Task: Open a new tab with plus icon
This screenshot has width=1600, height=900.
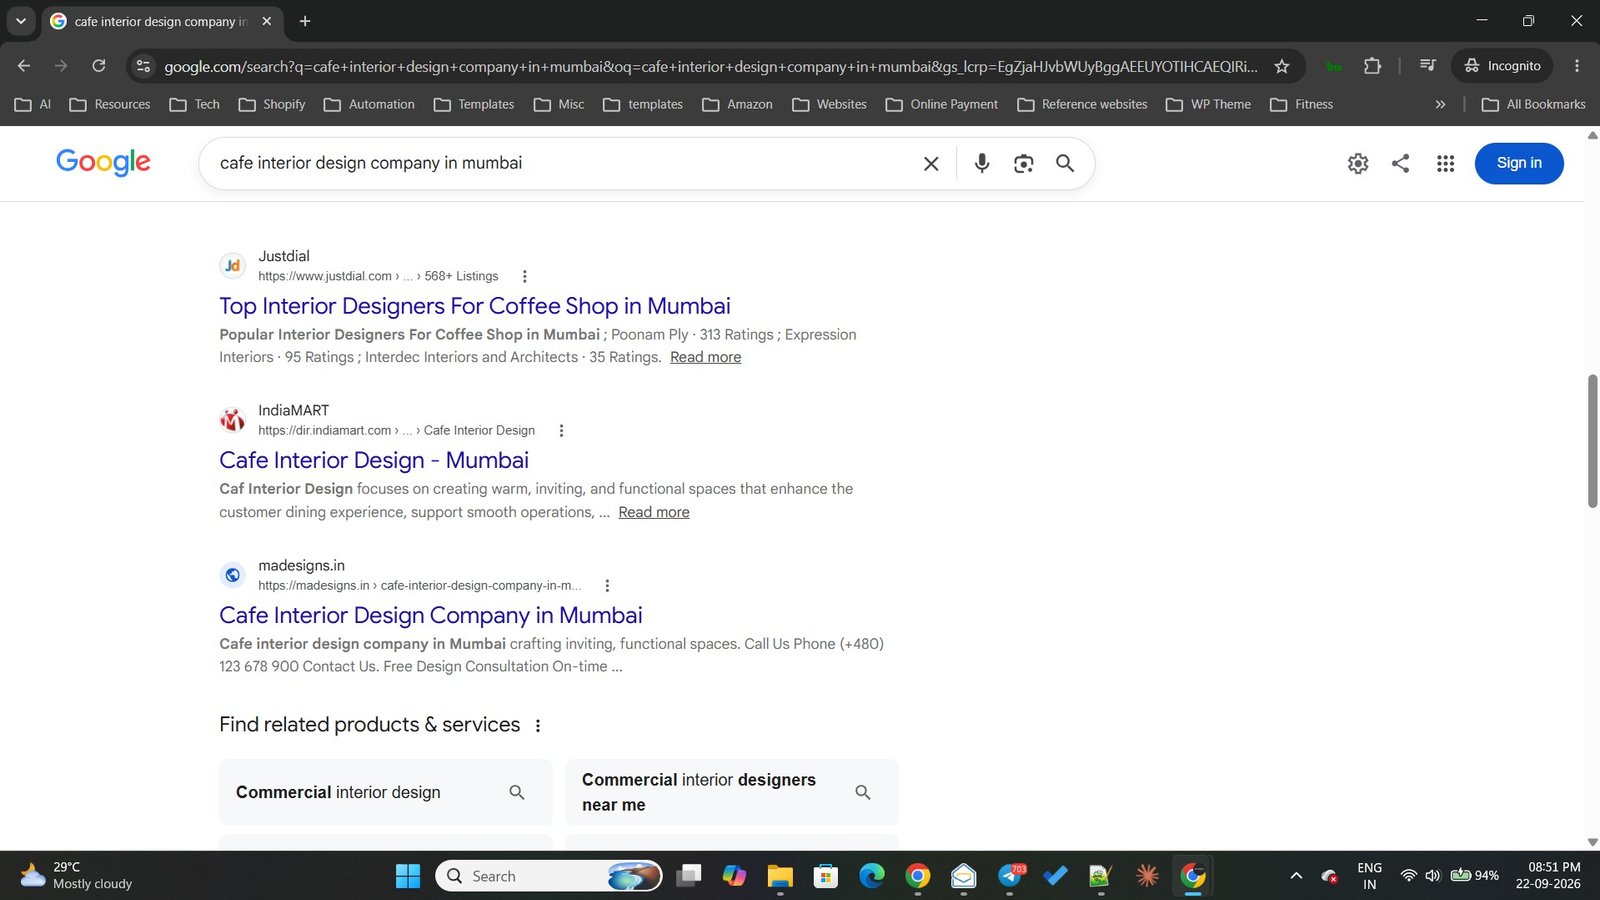Action: coord(305,21)
